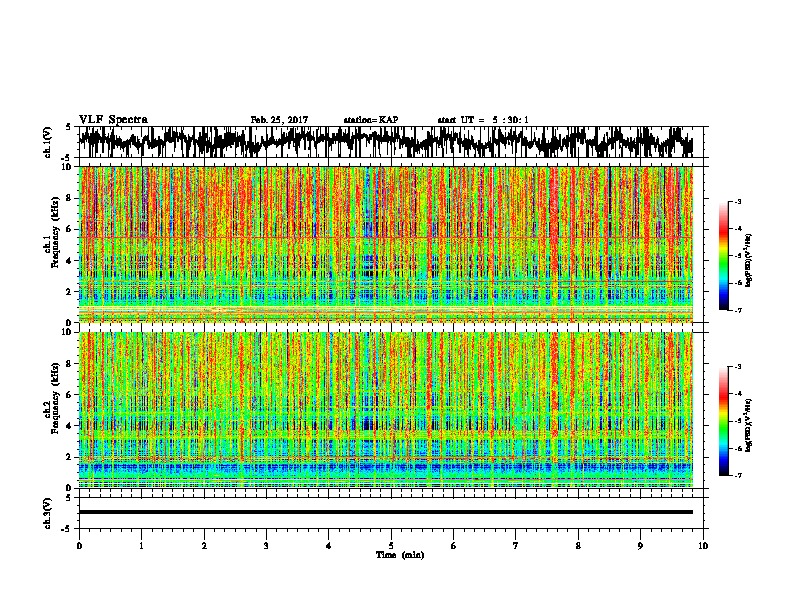Click time axis tick label '9'

tap(640, 546)
